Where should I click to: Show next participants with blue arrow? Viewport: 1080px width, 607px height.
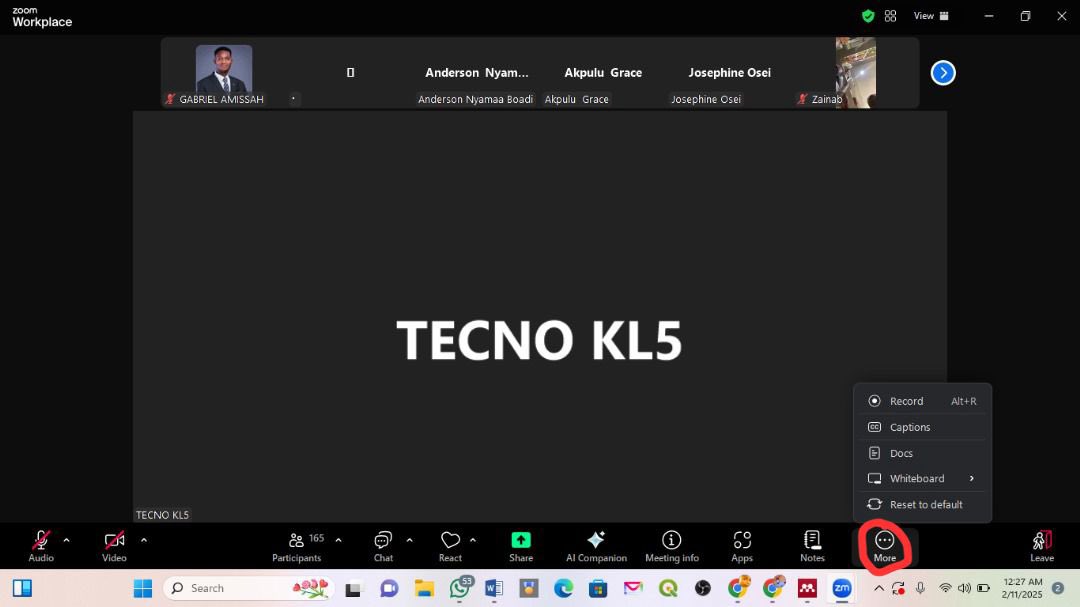(943, 72)
